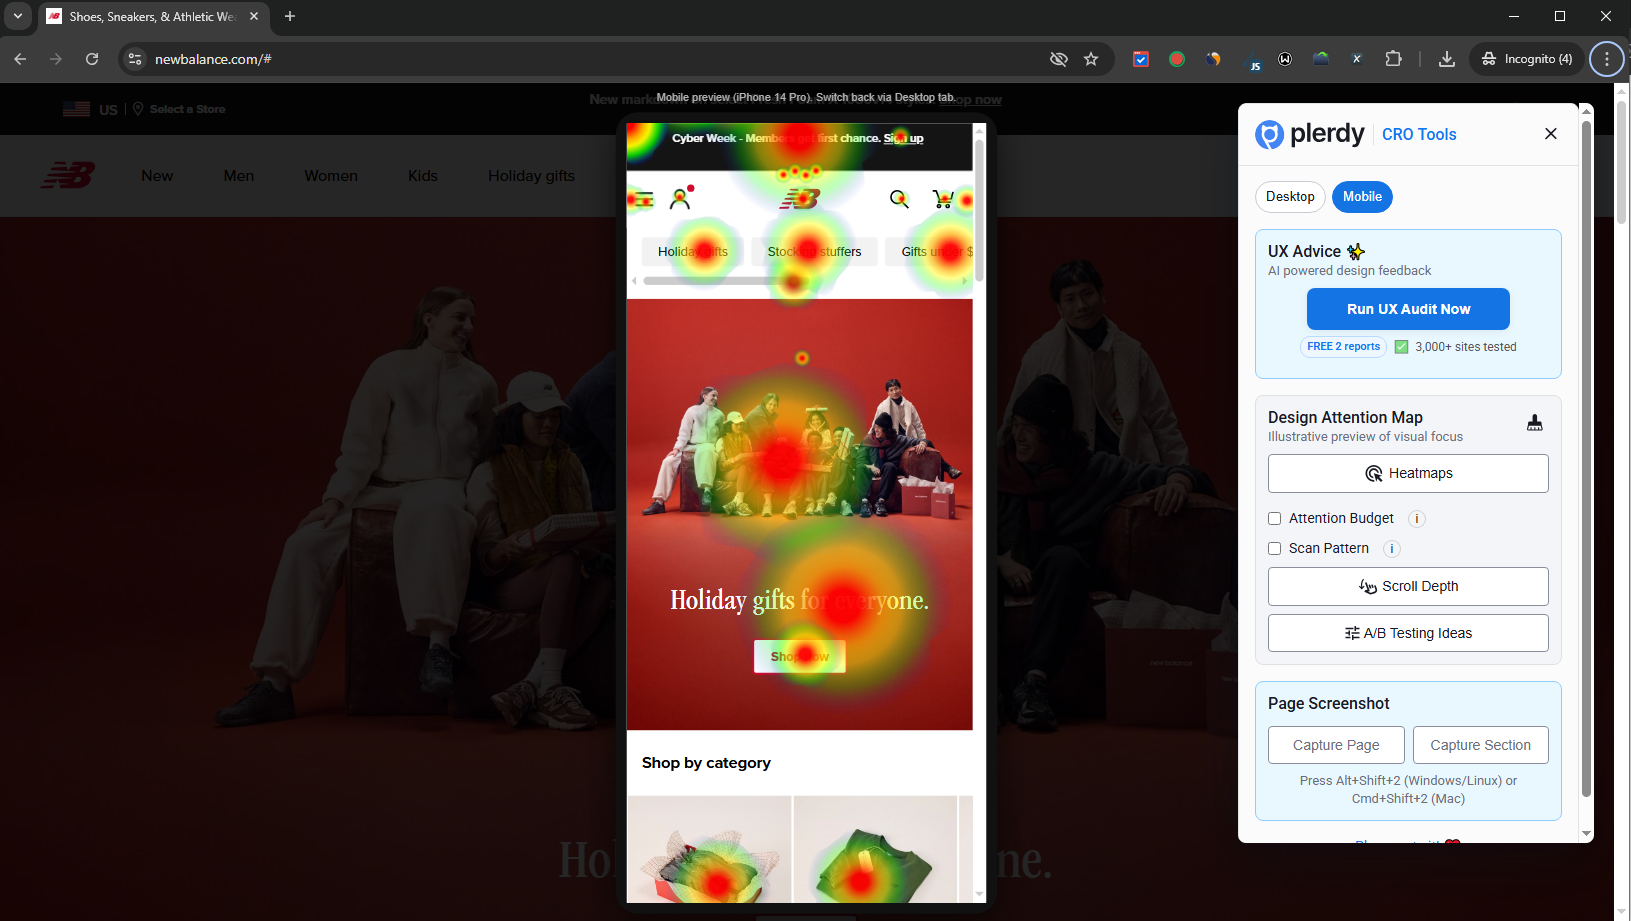1631x921 pixels.
Task: Click the blue-orange swirl extension icon
Action: [1213, 59]
